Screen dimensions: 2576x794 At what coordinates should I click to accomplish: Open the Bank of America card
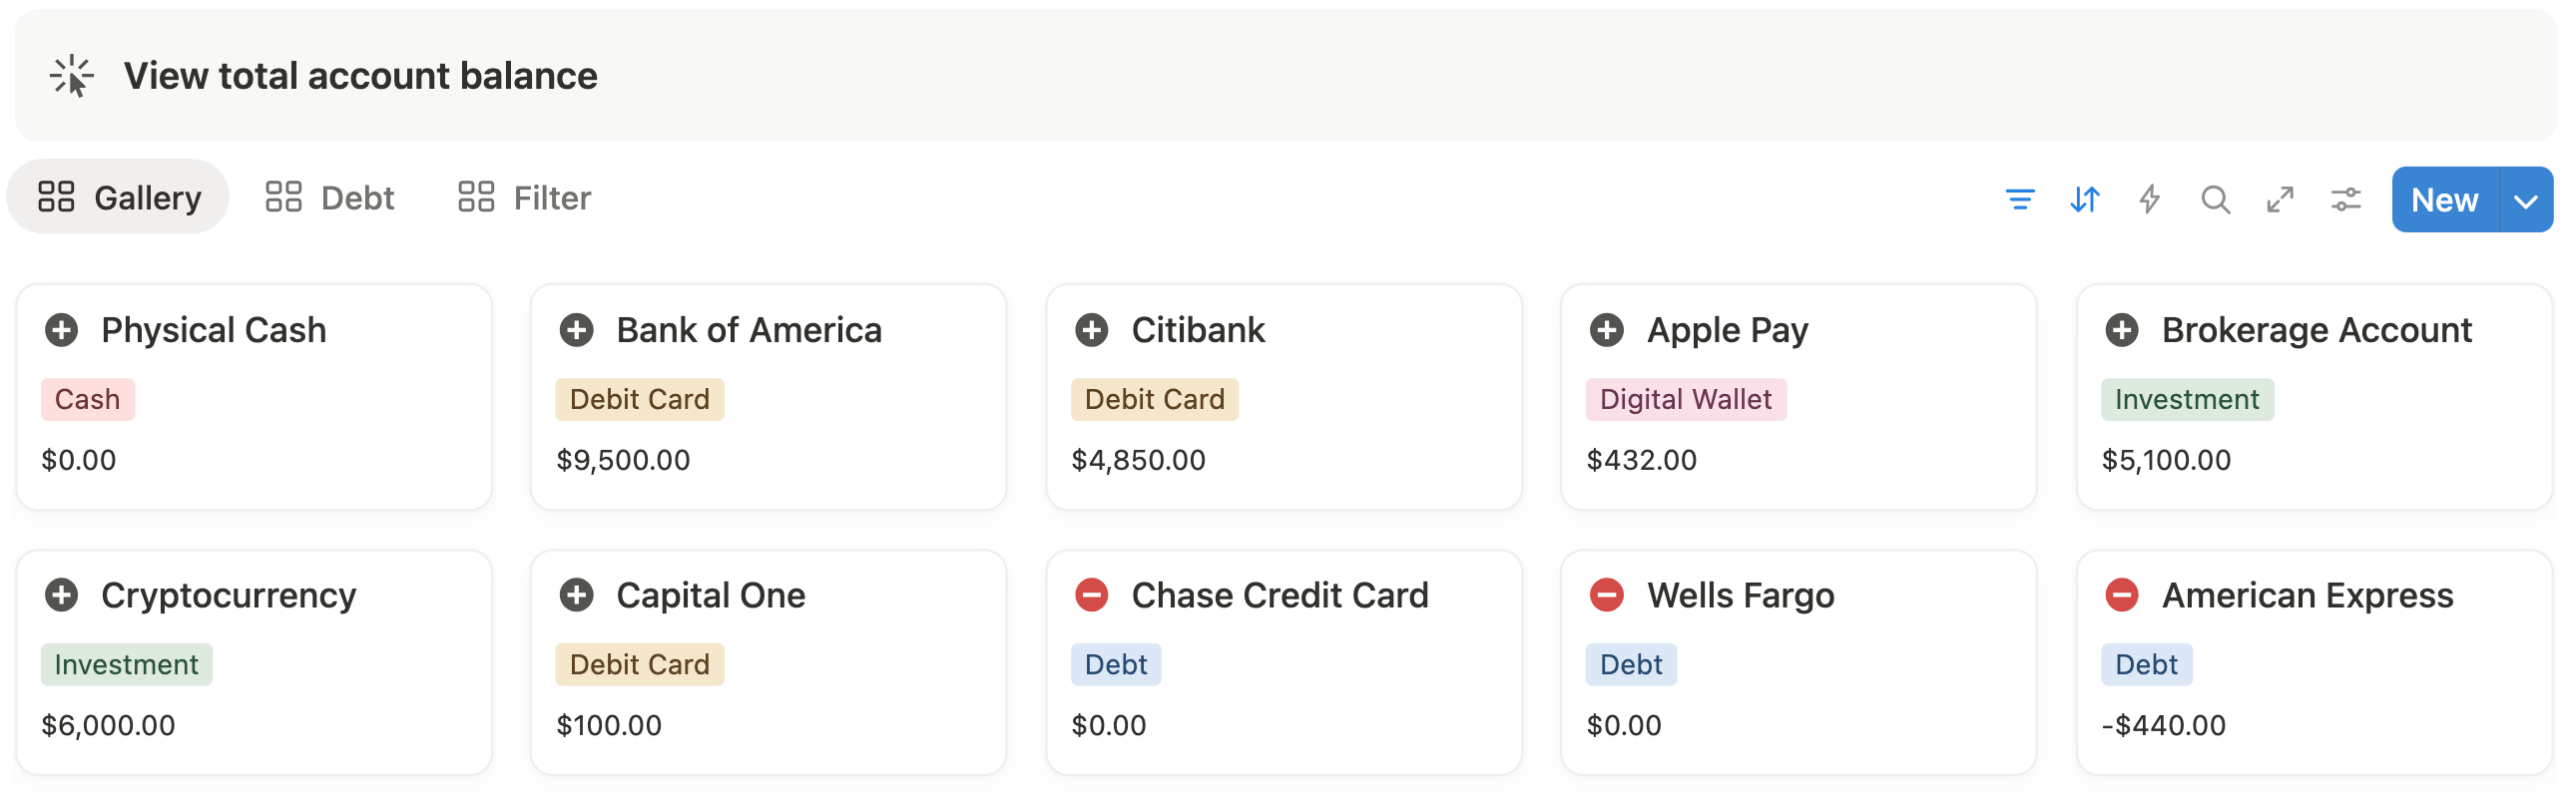(x=768, y=397)
